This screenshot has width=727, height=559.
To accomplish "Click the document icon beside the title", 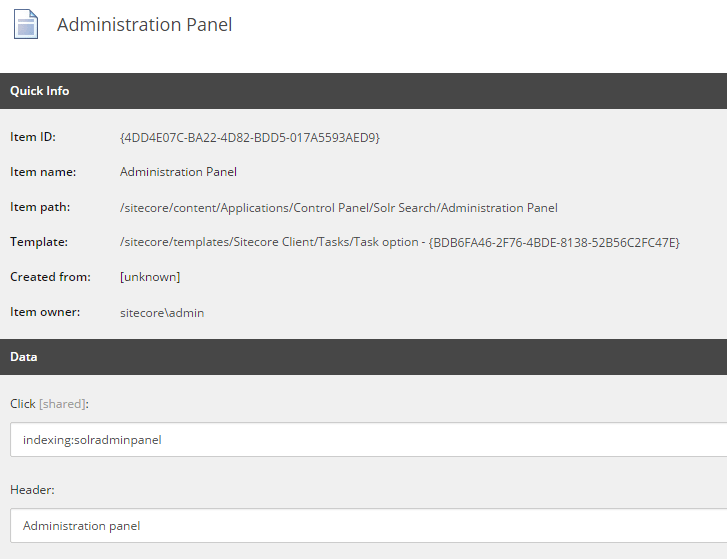I will coord(25,24).
